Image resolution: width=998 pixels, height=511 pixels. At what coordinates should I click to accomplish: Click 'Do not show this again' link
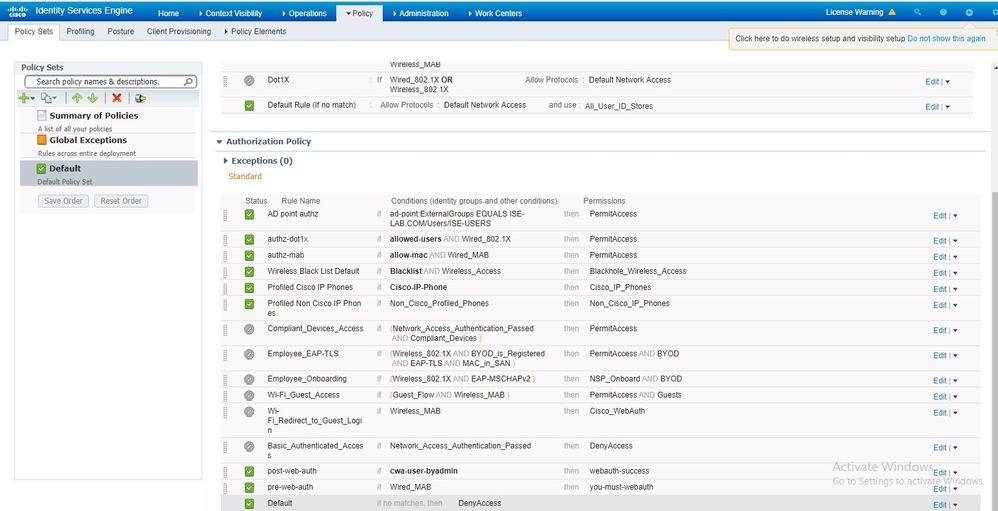pyautogui.click(x=947, y=38)
